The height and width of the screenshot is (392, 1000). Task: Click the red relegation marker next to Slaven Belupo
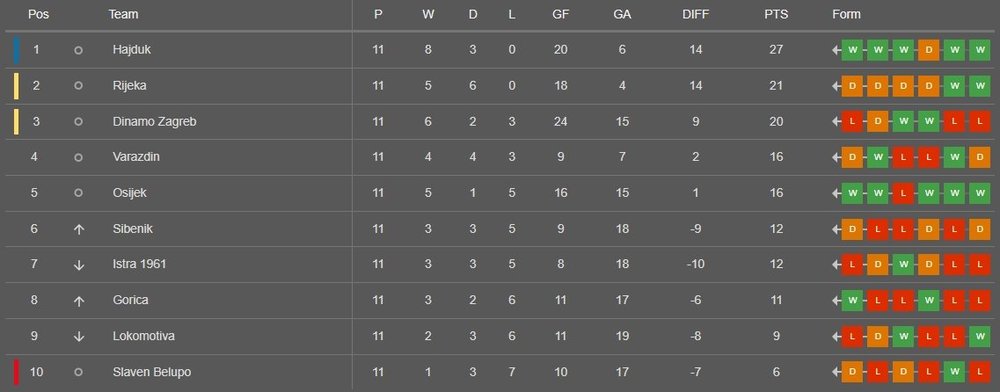point(17,372)
